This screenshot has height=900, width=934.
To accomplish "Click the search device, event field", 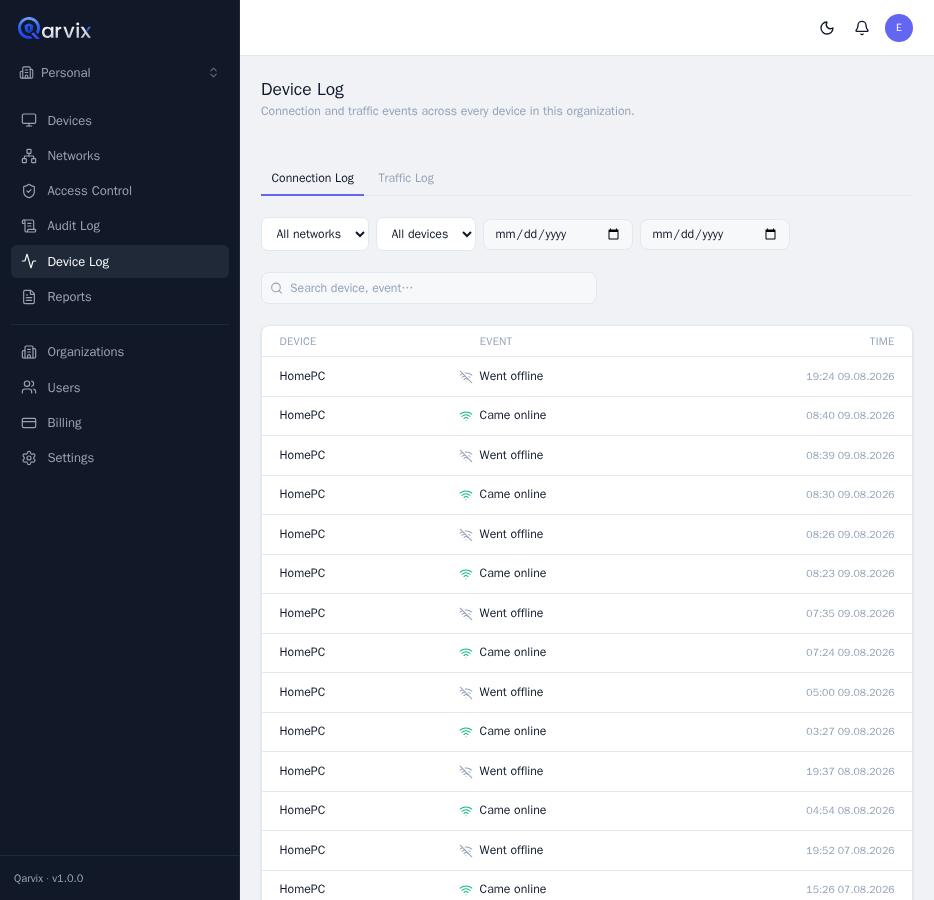I will (x=429, y=288).
